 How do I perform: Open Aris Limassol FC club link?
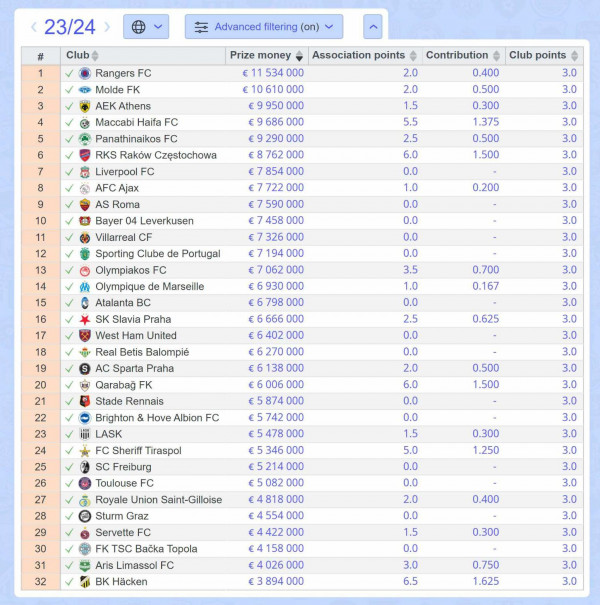(135, 566)
